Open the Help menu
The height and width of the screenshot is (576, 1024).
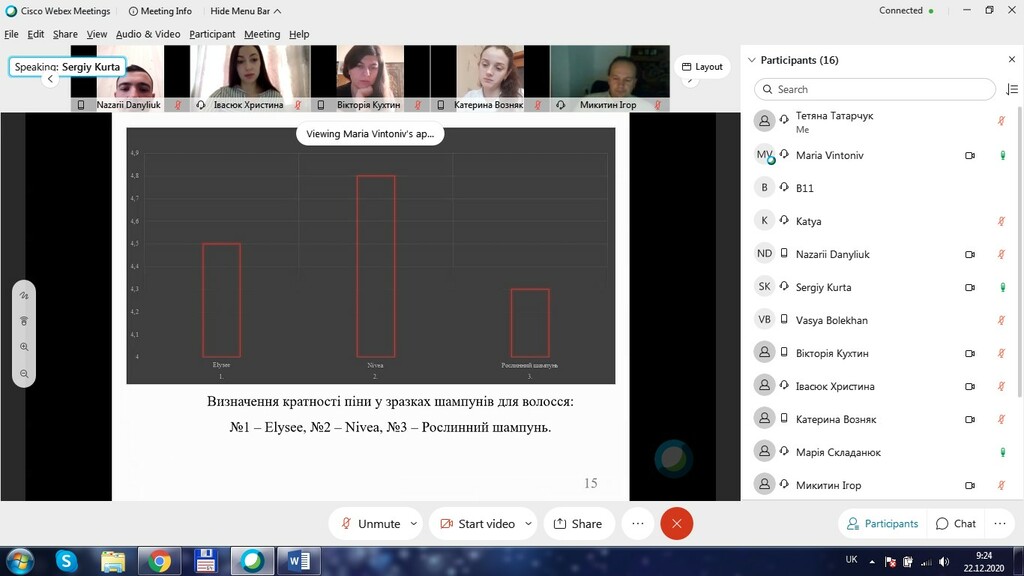pos(299,34)
